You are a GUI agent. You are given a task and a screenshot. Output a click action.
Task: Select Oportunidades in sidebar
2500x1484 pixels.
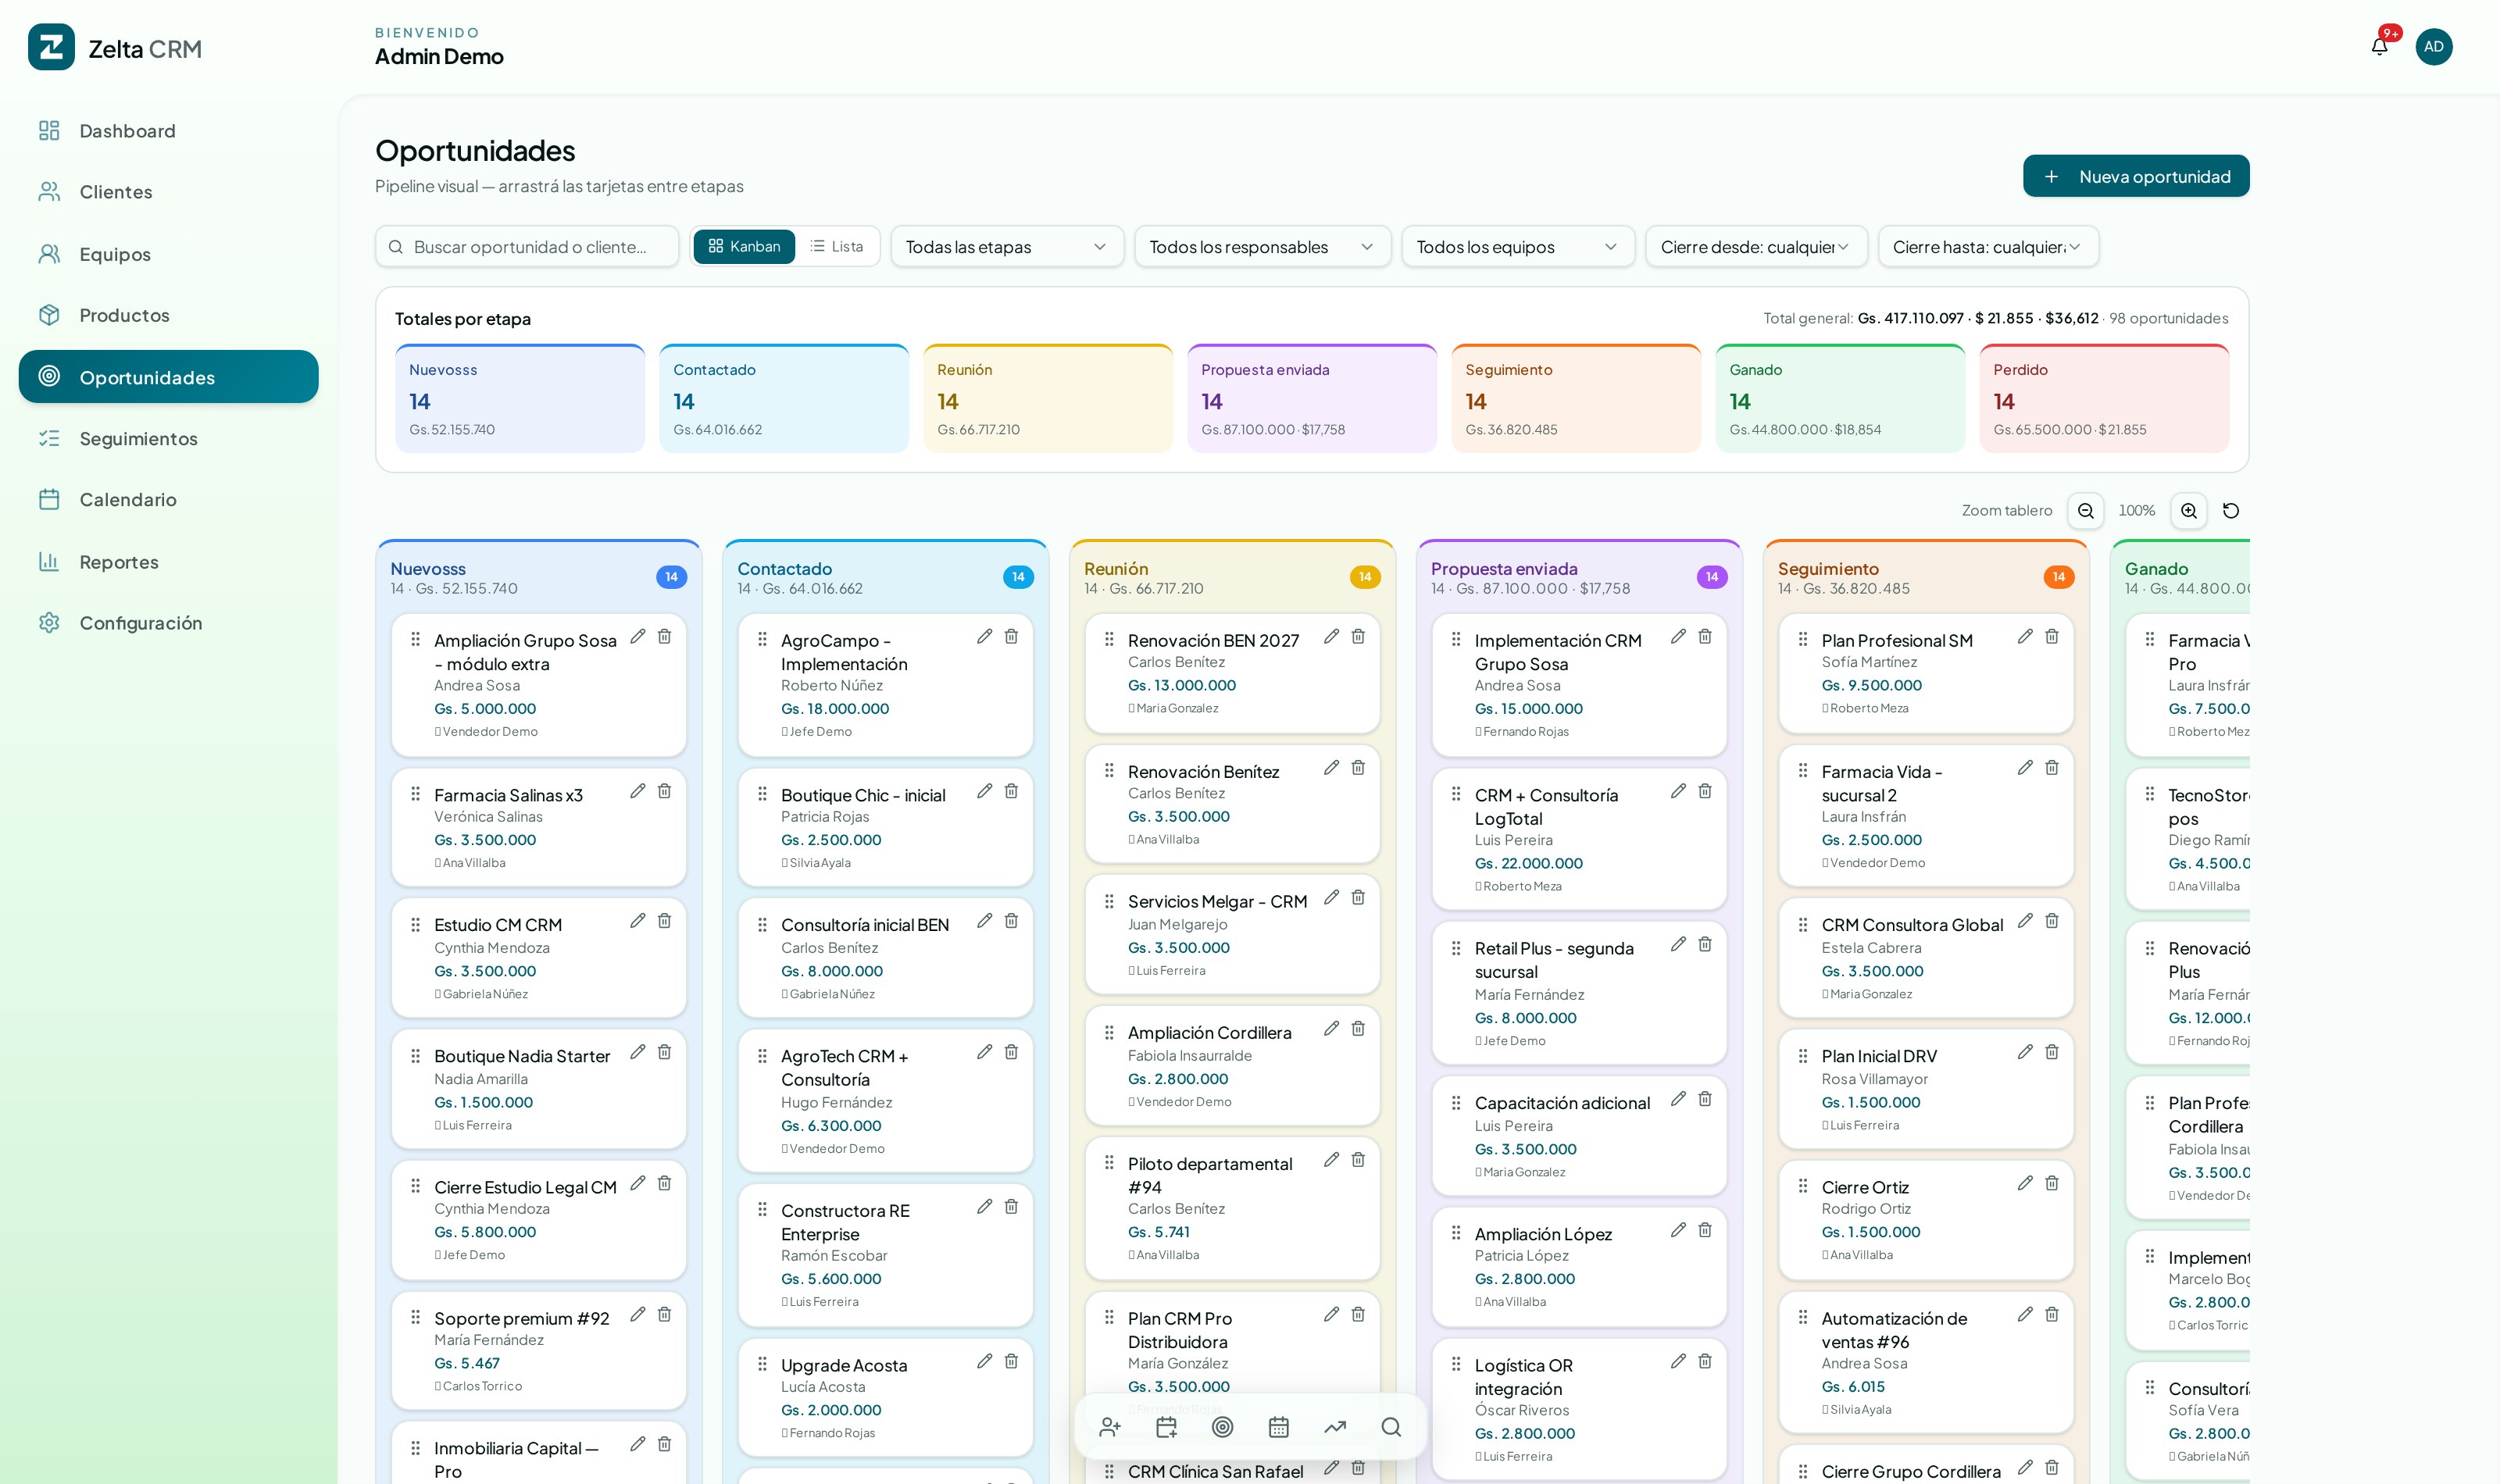click(x=168, y=377)
